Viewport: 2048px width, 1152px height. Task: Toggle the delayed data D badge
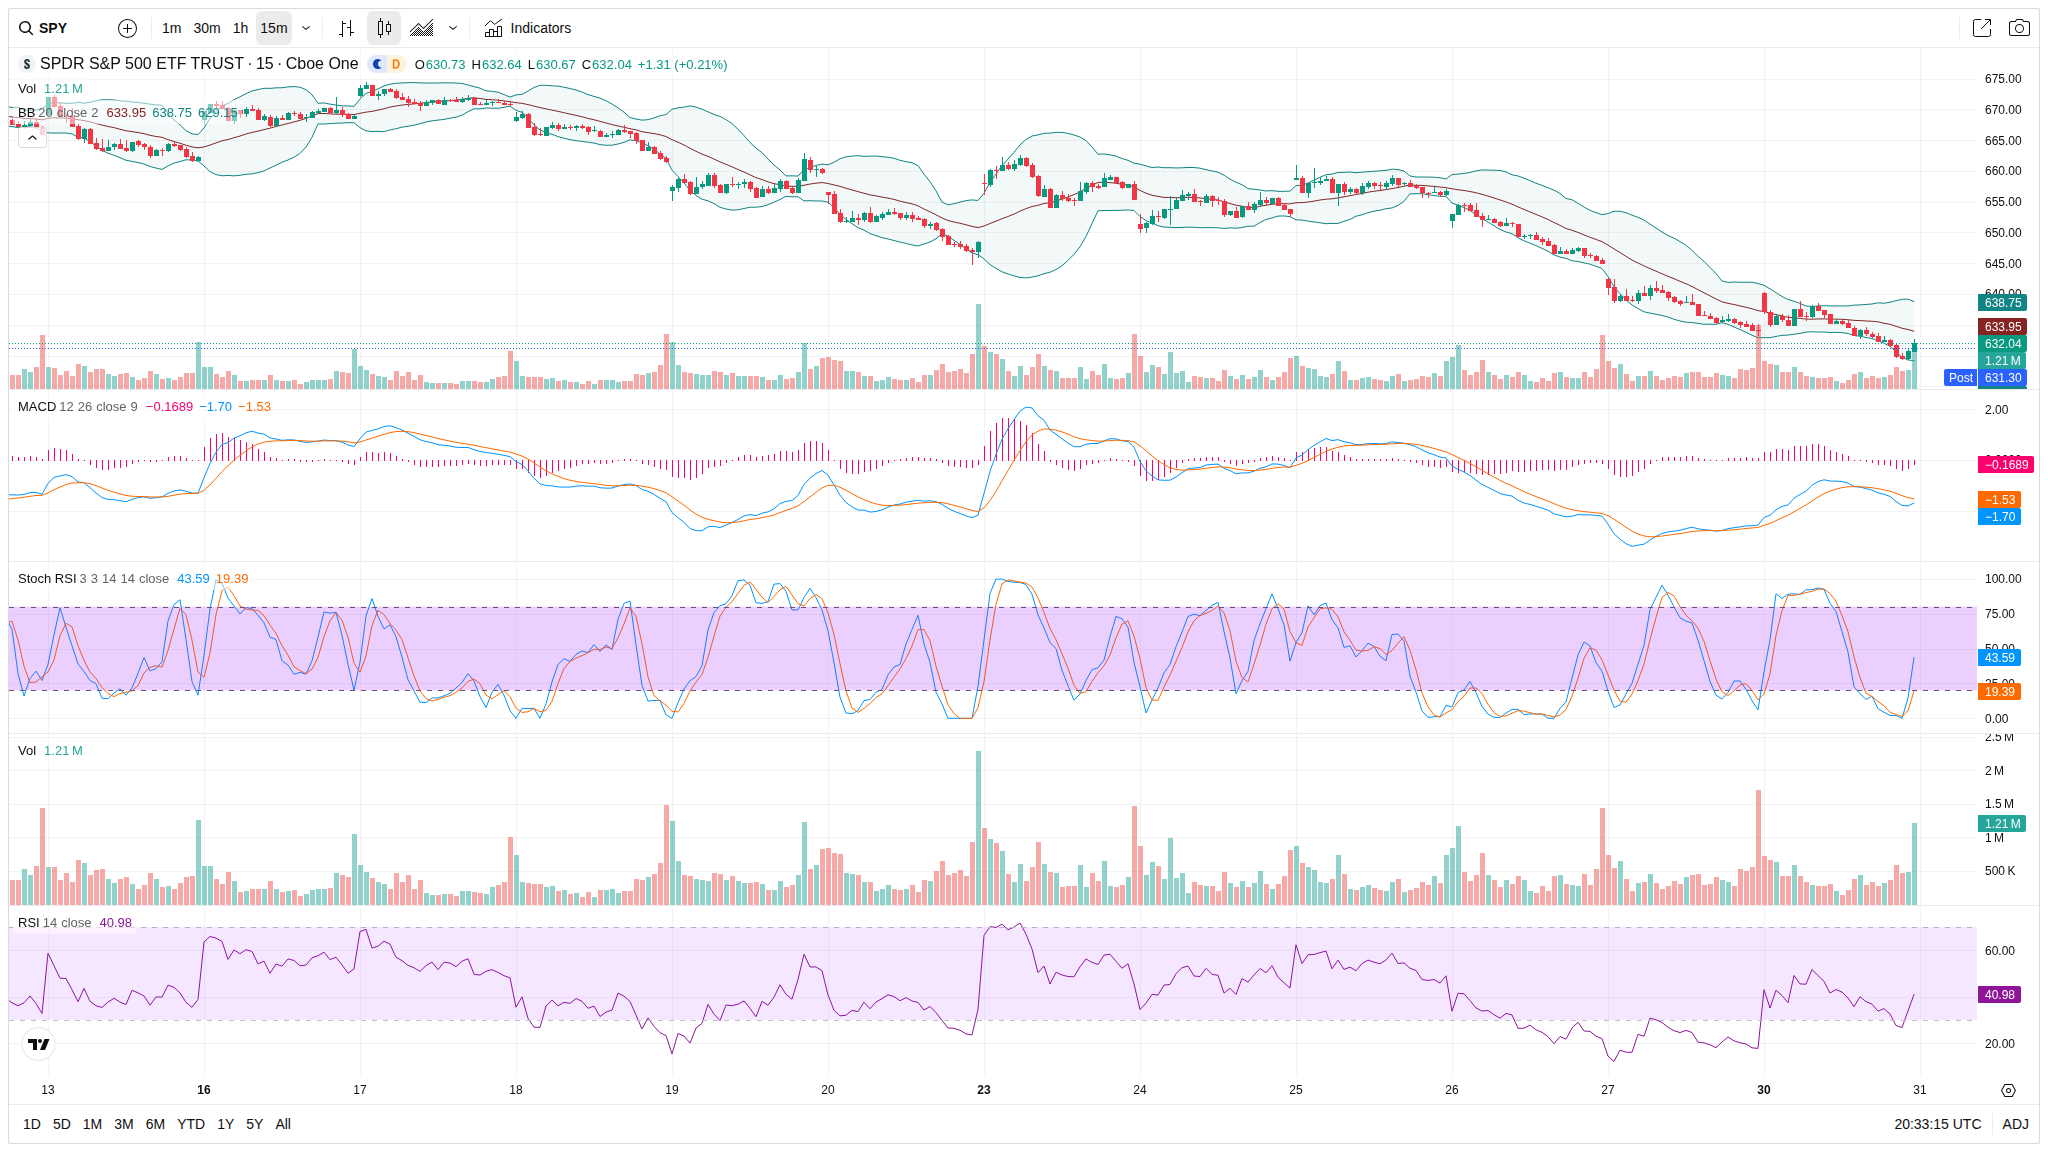[x=396, y=64]
